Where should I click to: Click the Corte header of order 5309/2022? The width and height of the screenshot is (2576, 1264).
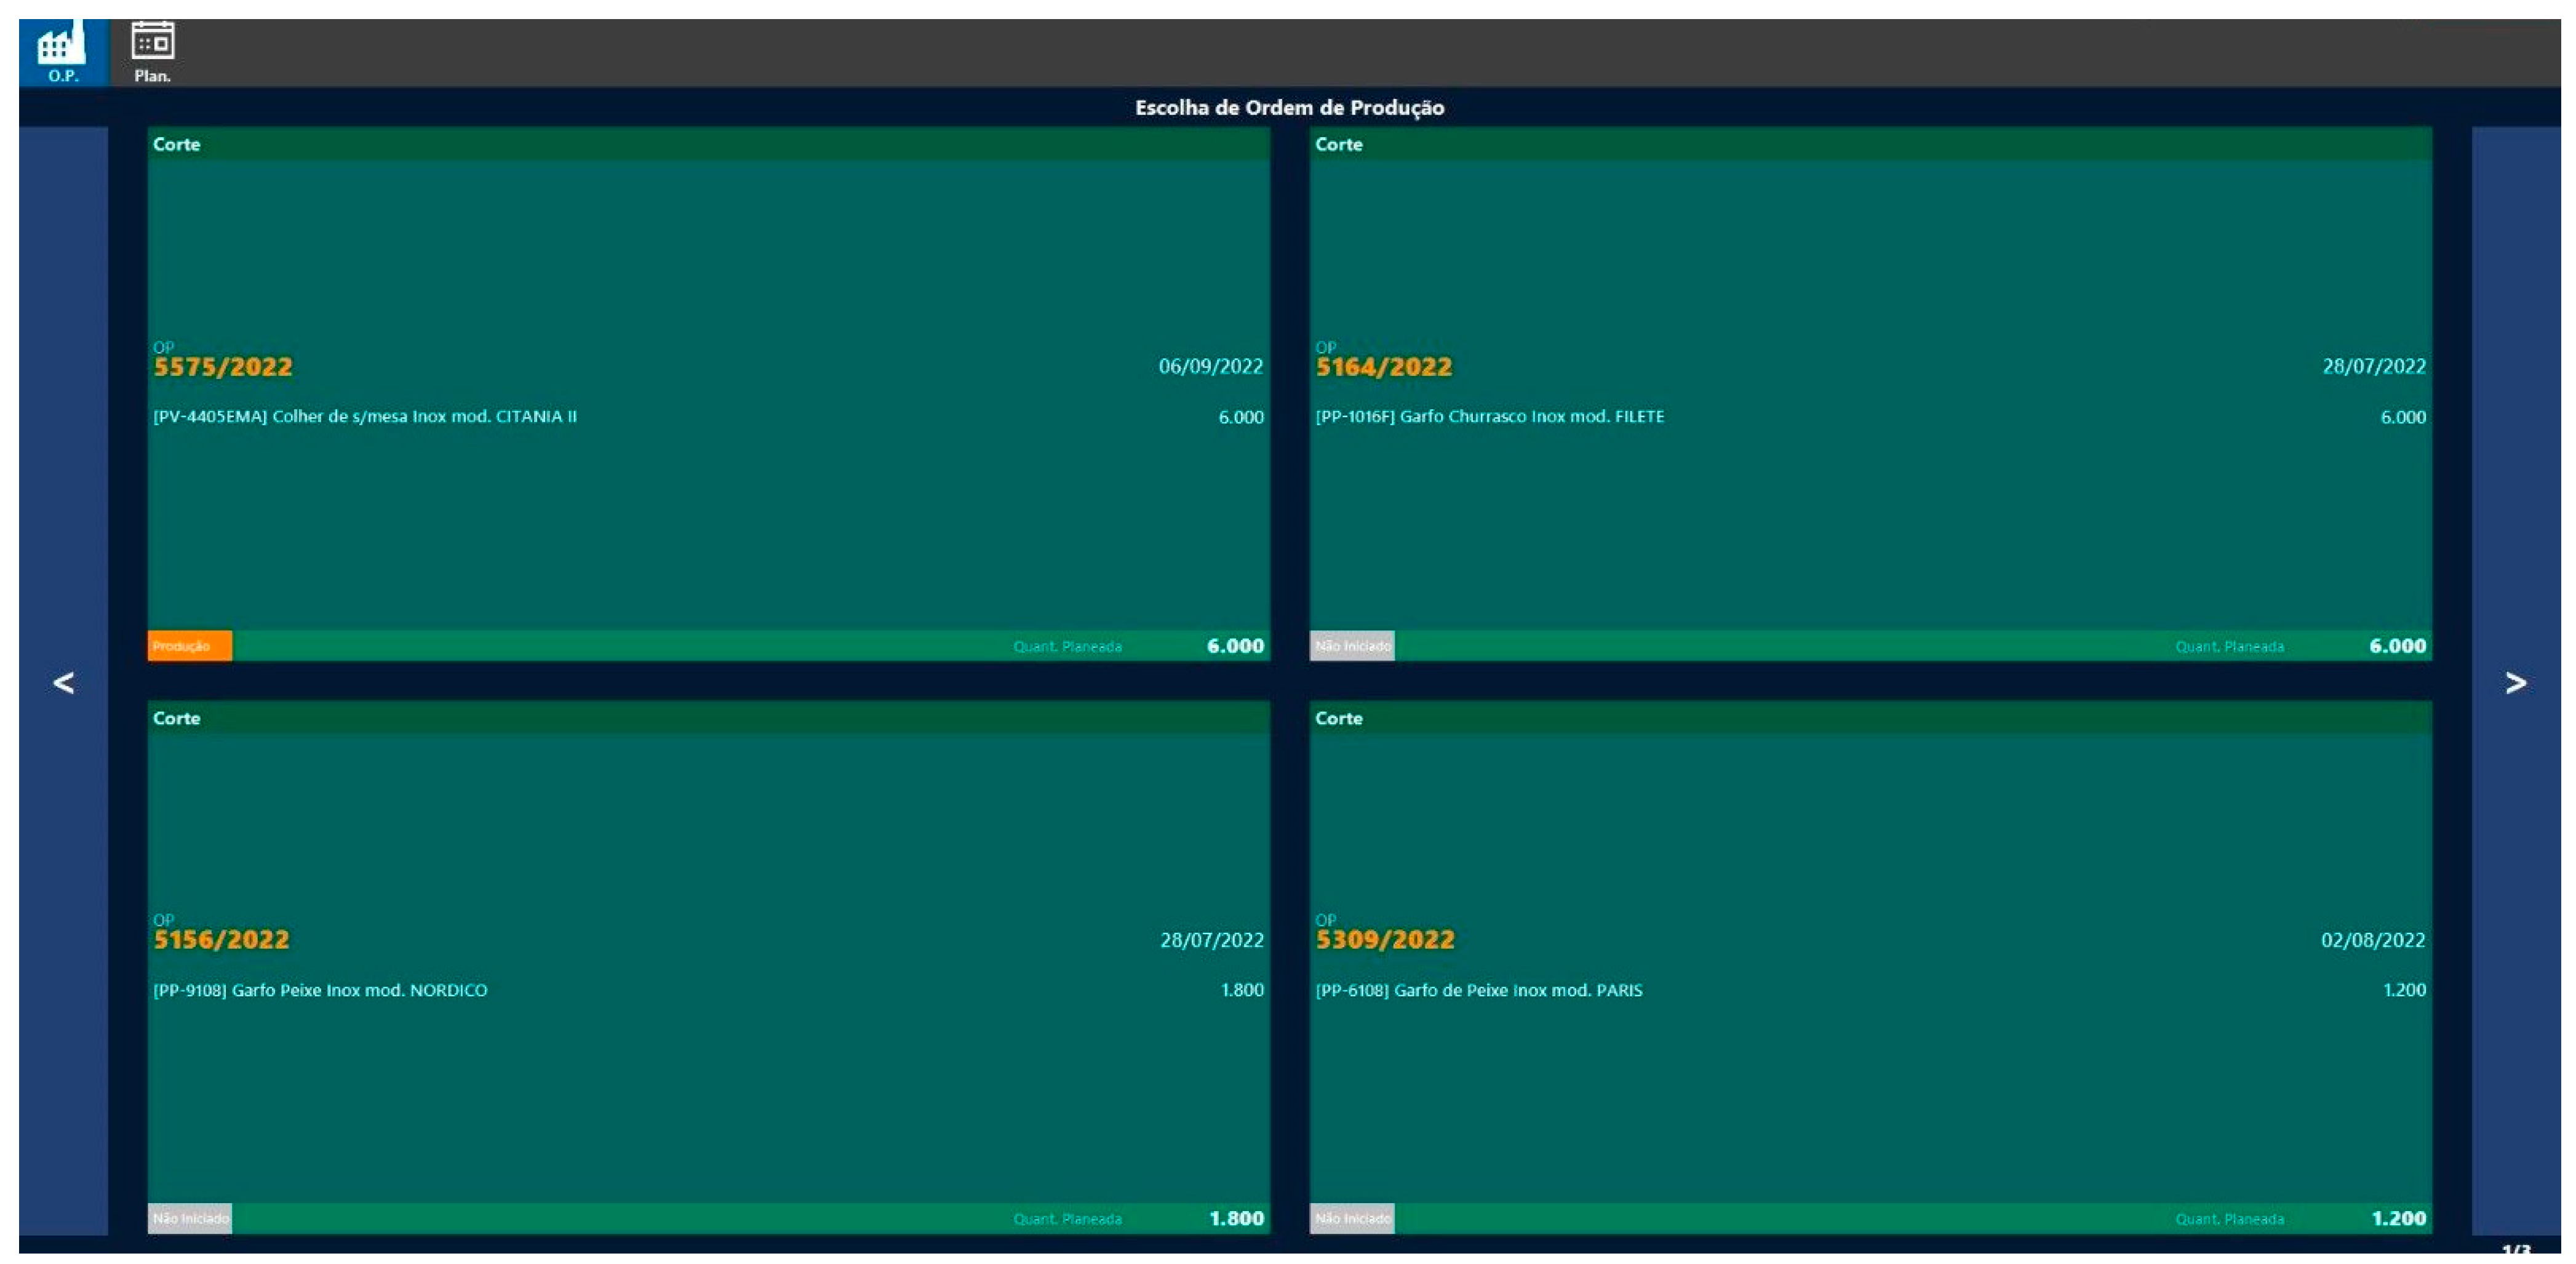1338,718
